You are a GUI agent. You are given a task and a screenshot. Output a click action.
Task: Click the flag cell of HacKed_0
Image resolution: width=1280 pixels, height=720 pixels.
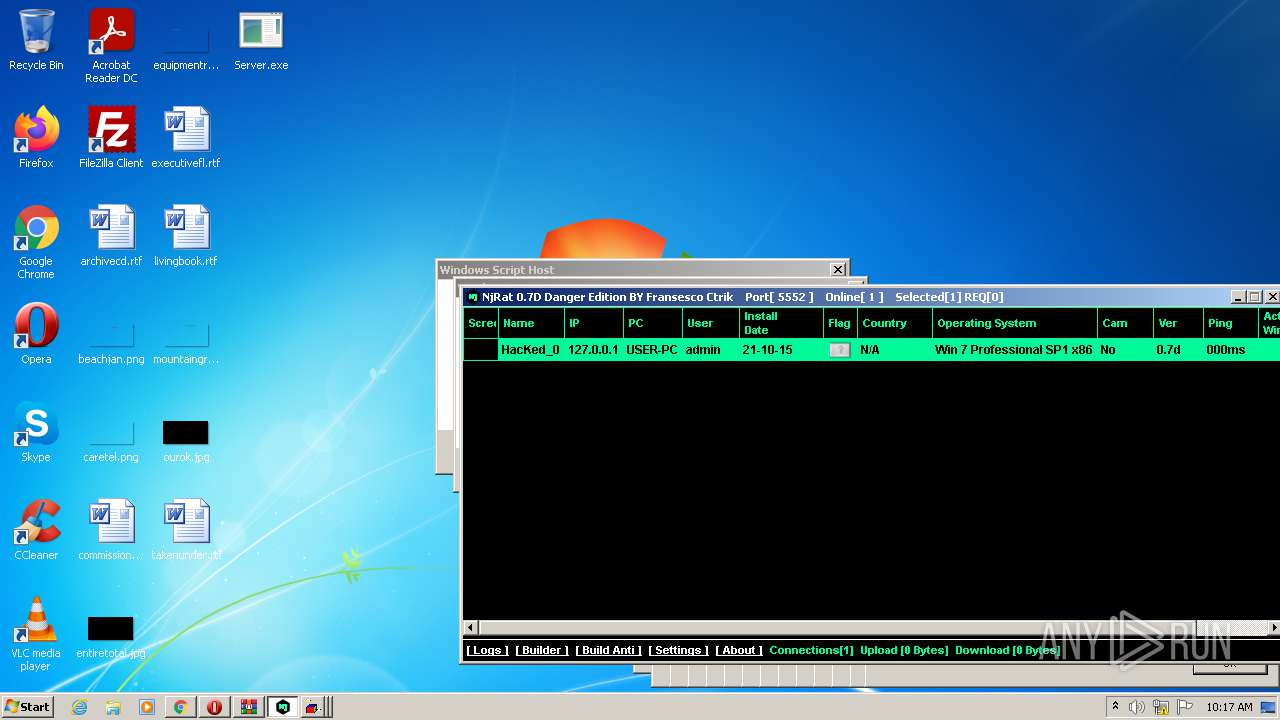click(x=840, y=350)
